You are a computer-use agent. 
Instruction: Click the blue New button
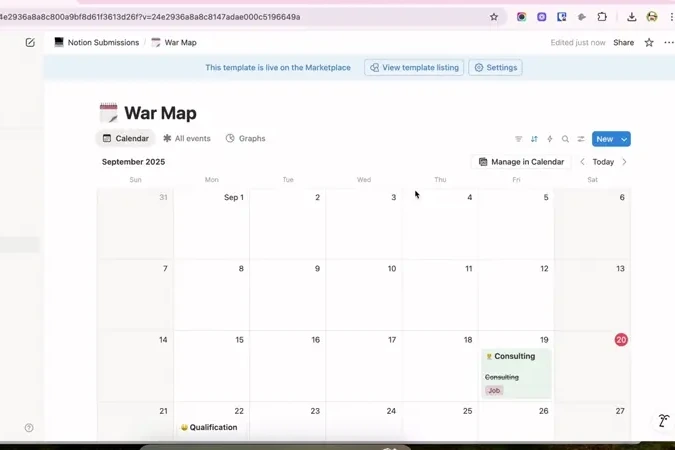point(605,139)
